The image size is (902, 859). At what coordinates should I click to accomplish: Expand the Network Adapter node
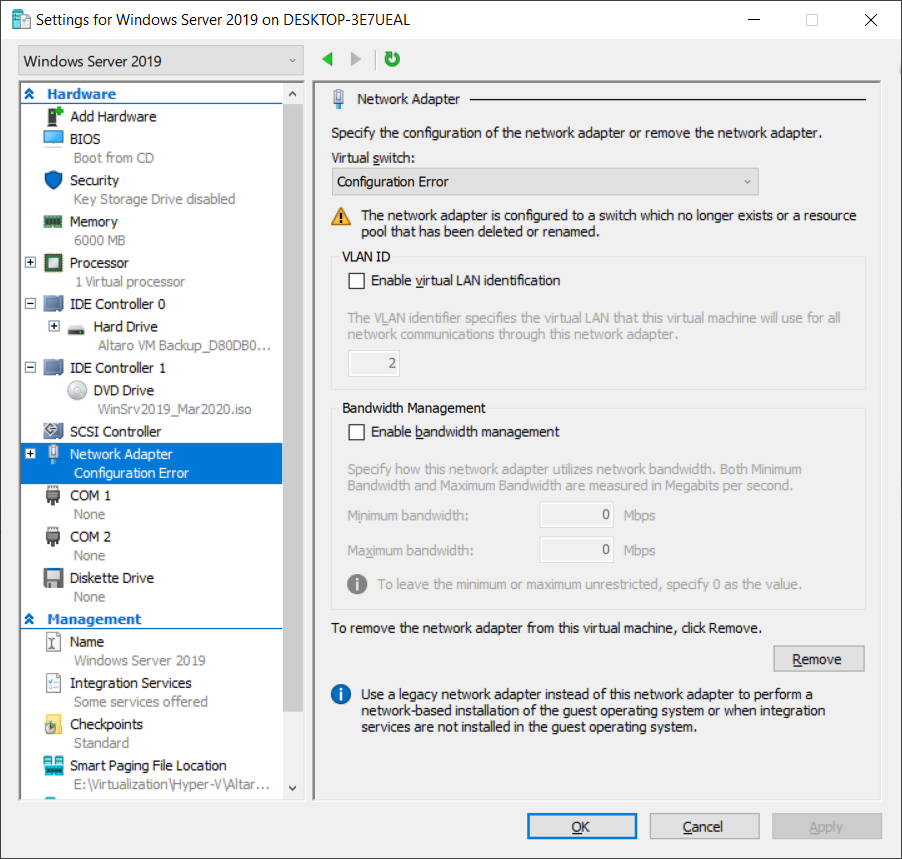point(30,453)
